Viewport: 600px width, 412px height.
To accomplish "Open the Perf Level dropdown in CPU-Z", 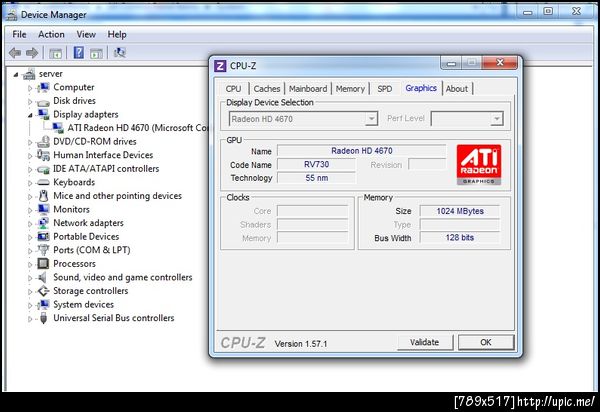I will tap(496, 119).
